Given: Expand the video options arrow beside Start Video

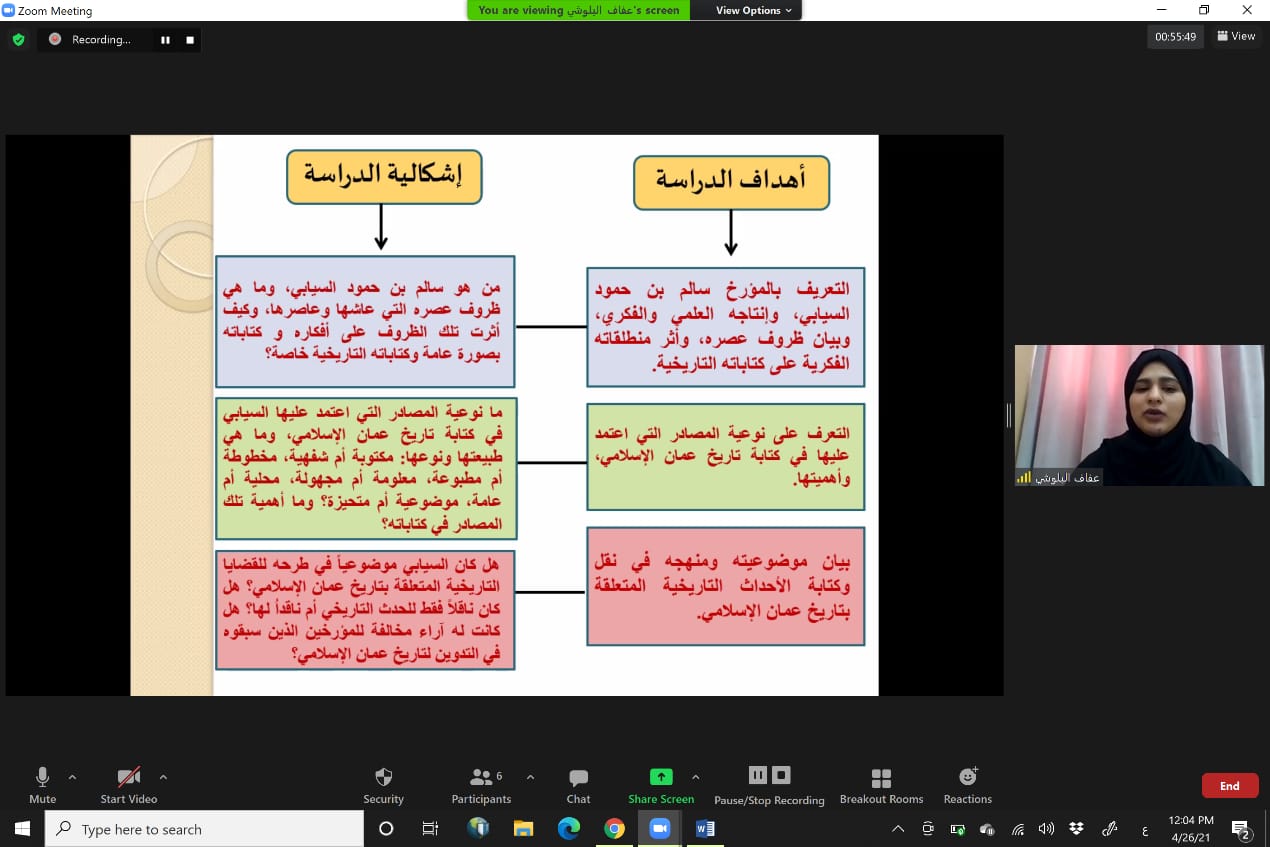Looking at the screenshot, I should tap(163, 776).
